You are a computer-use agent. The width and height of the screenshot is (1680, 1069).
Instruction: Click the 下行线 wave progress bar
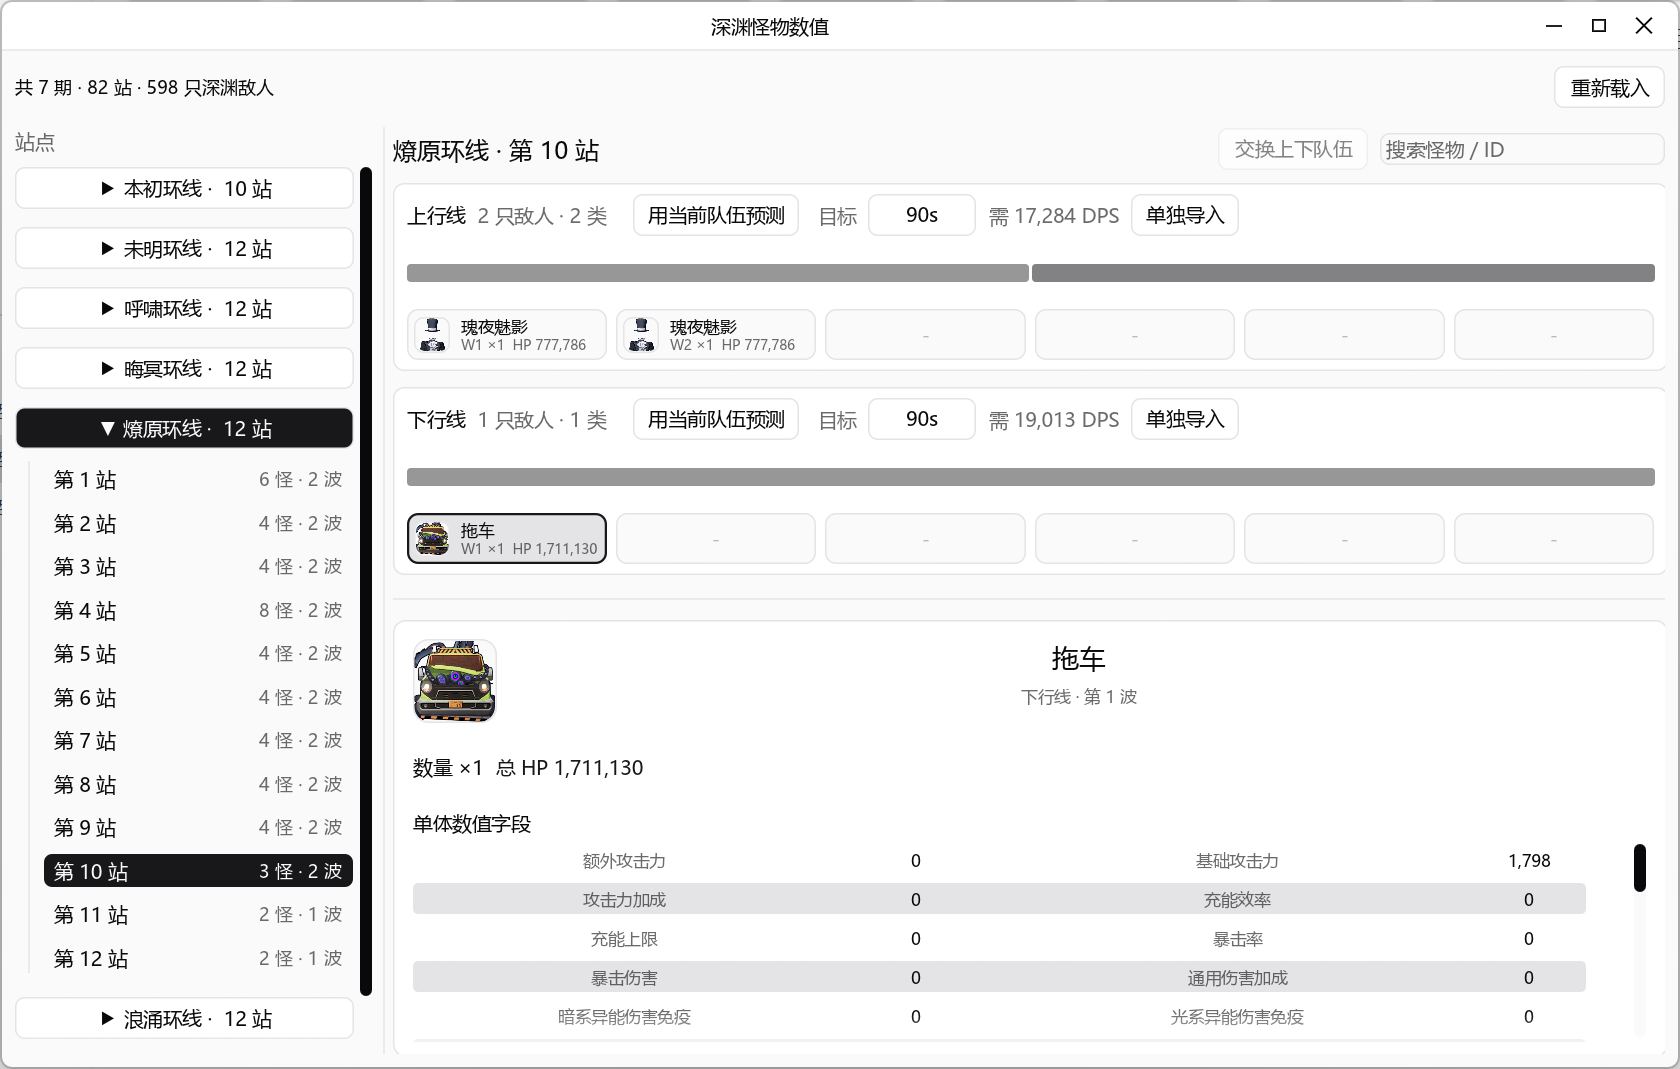click(x=1031, y=477)
